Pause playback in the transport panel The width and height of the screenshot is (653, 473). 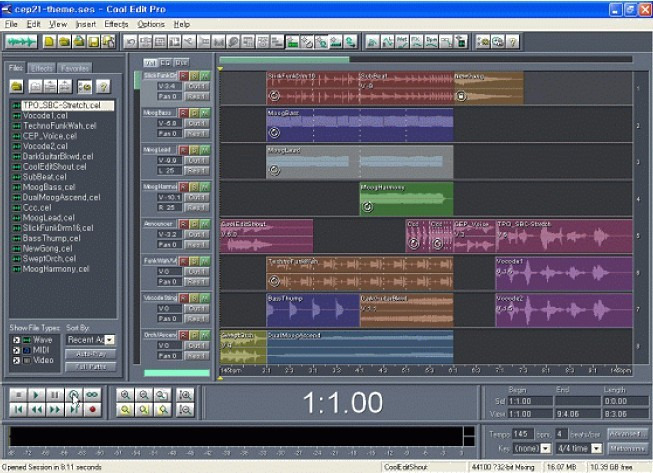pyautogui.click(x=55, y=395)
